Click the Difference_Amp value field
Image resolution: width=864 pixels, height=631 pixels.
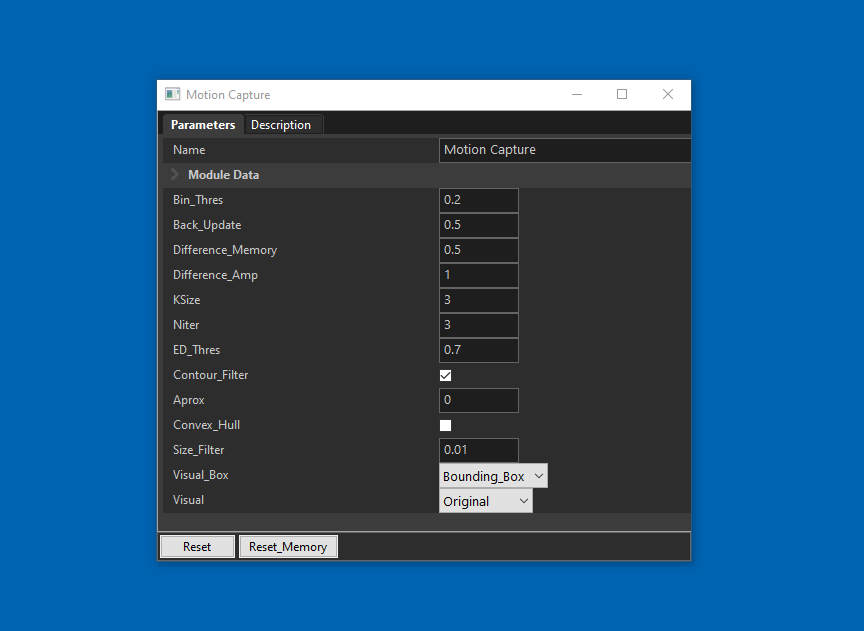point(478,275)
